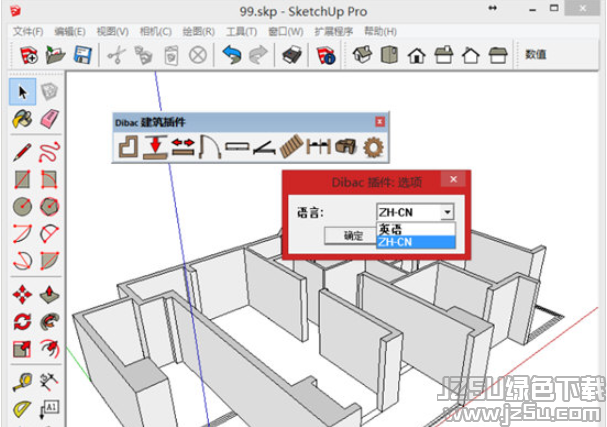Open Dibac options gear icon
The width and height of the screenshot is (607, 427).
pyautogui.click(x=373, y=147)
